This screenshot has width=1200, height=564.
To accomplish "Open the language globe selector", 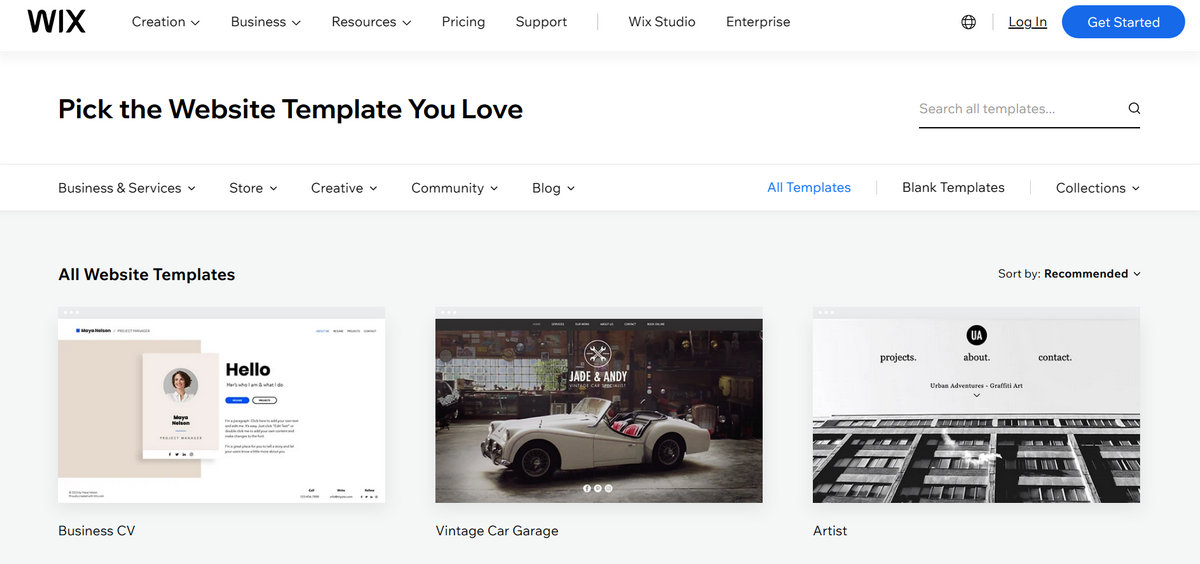I will (968, 22).
